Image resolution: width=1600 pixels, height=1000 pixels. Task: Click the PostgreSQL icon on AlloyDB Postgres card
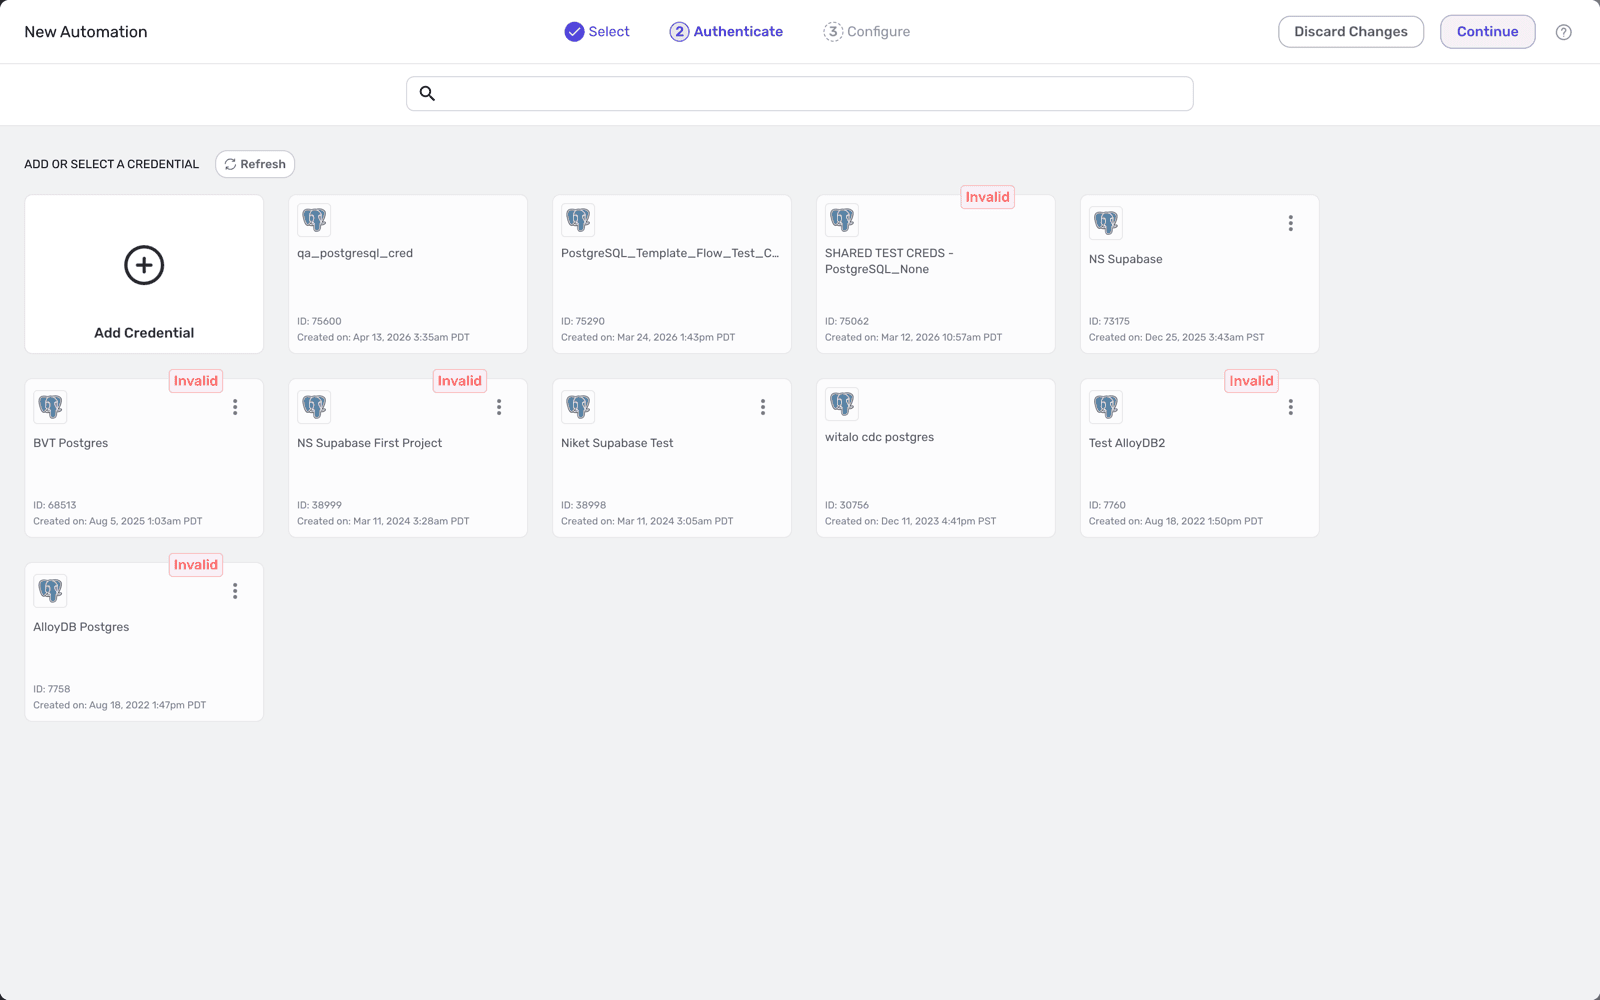(x=50, y=591)
